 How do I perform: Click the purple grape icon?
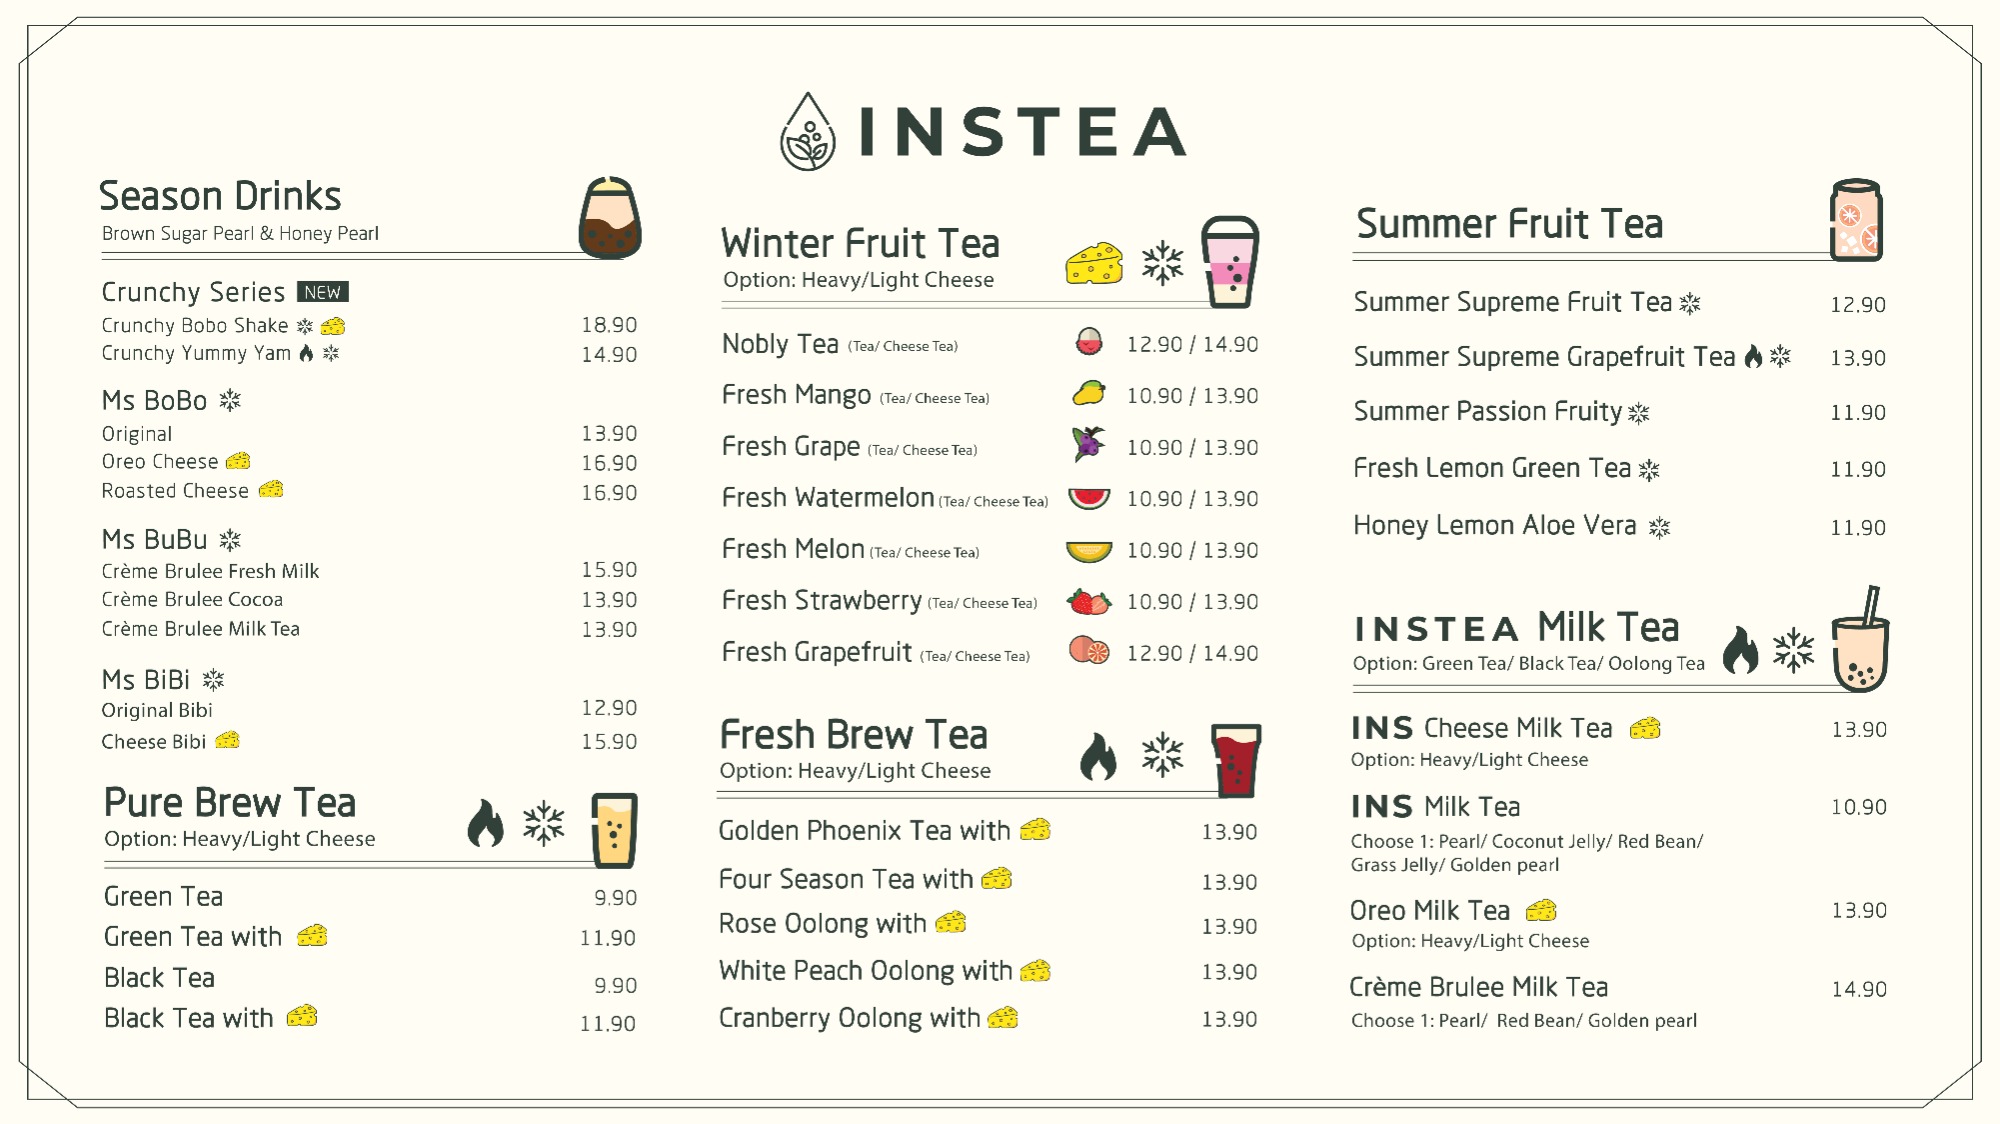[x=1089, y=444]
